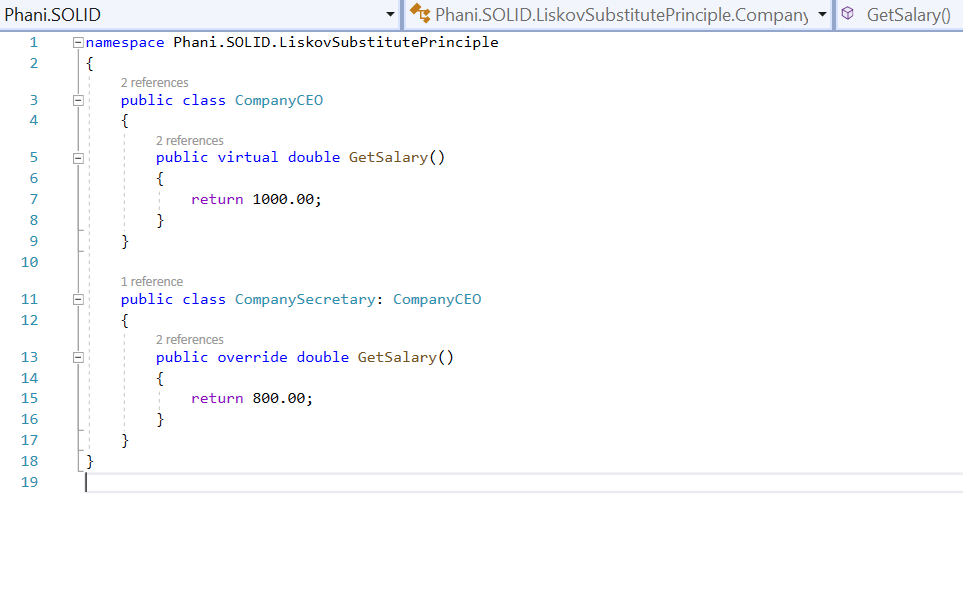Open the class type navigation dropdown arrow
Screen dimensions: 963x602
click(x=822, y=15)
